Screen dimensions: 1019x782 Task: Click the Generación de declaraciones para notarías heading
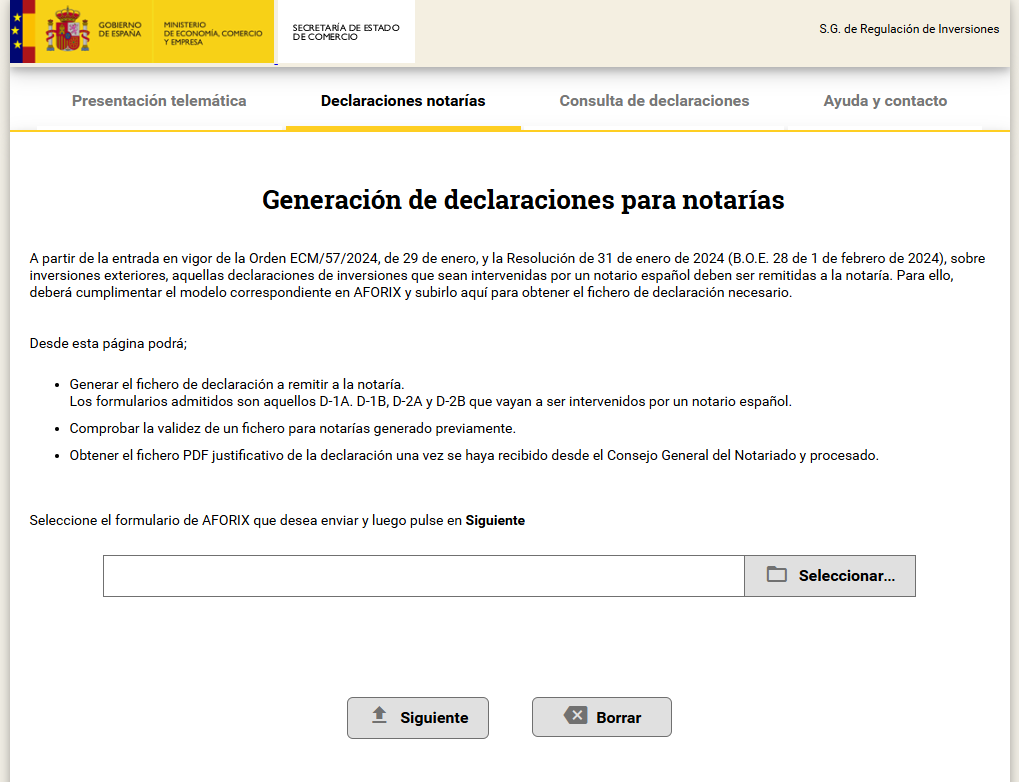(x=523, y=200)
